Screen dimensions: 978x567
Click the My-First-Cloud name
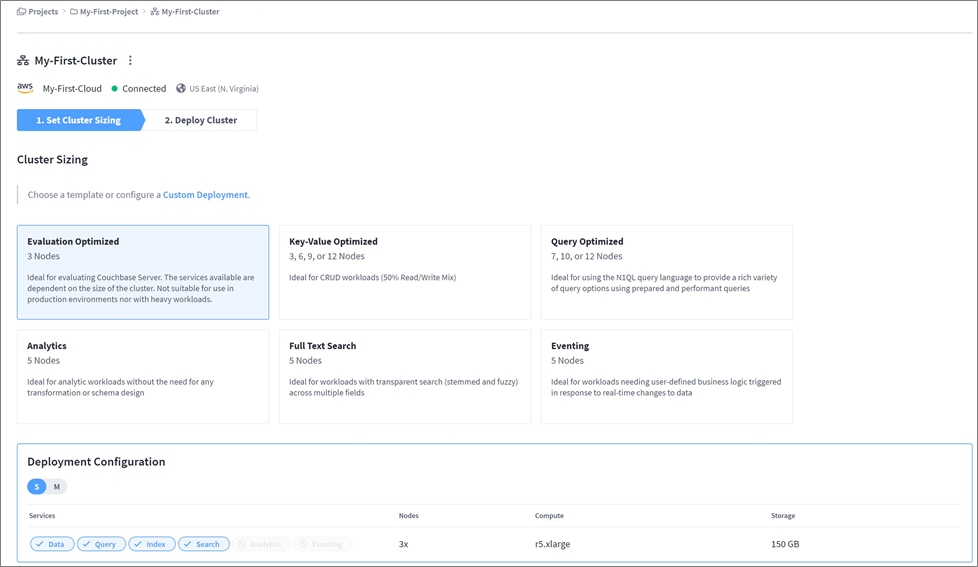72,89
